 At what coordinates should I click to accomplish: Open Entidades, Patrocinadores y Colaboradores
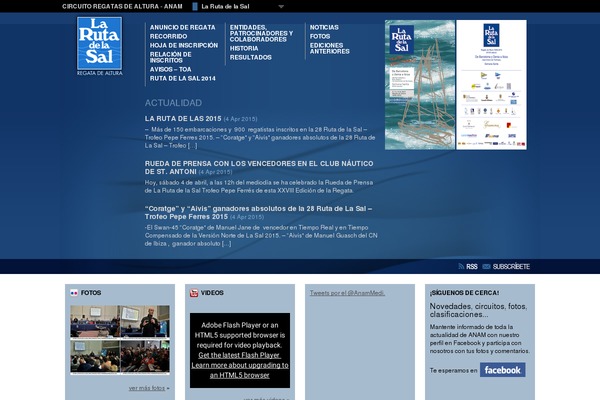tap(261, 33)
